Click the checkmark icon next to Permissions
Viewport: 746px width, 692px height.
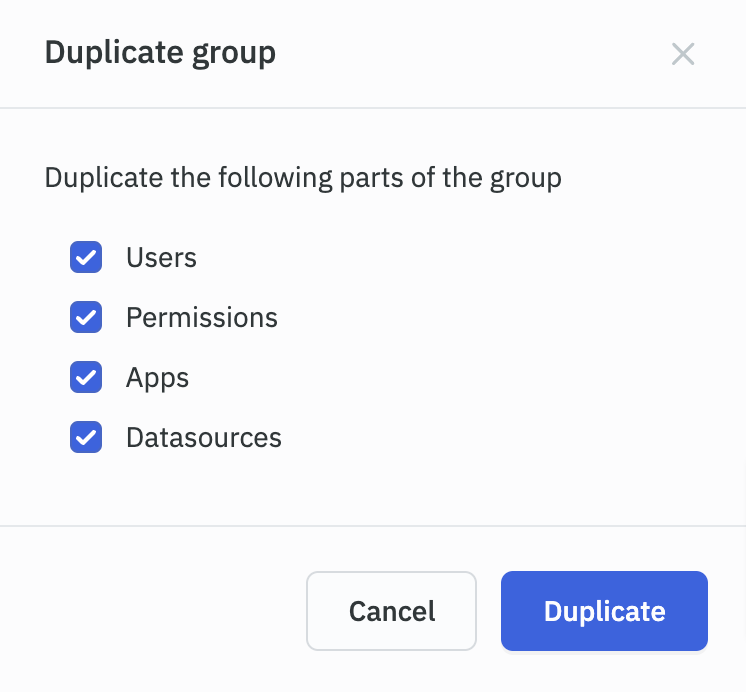pos(86,318)
